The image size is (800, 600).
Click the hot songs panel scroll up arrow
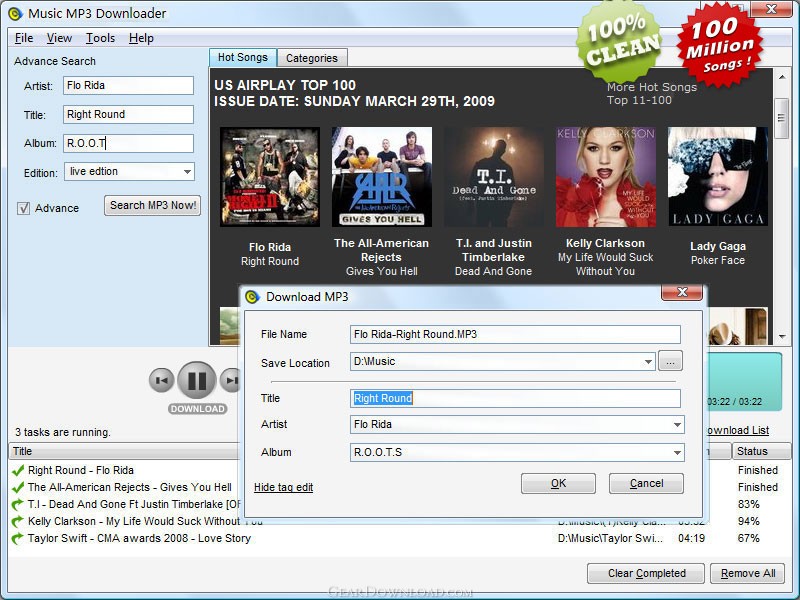(x=782, y=77)
